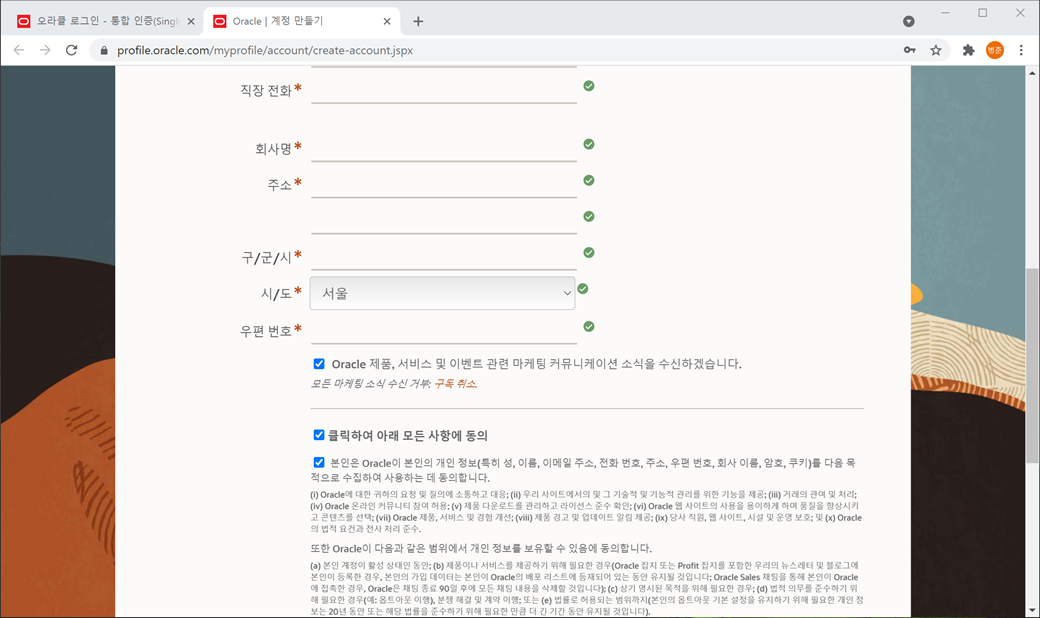1040x618 pixels.
Task: Bookmark this page with the star
Action: point(936,50)
